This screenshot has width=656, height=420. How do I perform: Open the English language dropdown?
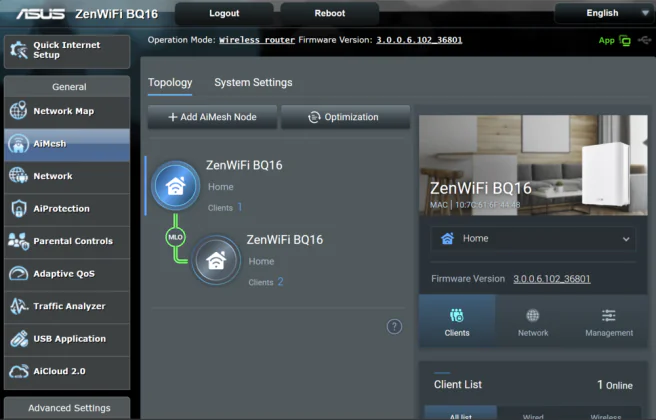coord(604,13)
